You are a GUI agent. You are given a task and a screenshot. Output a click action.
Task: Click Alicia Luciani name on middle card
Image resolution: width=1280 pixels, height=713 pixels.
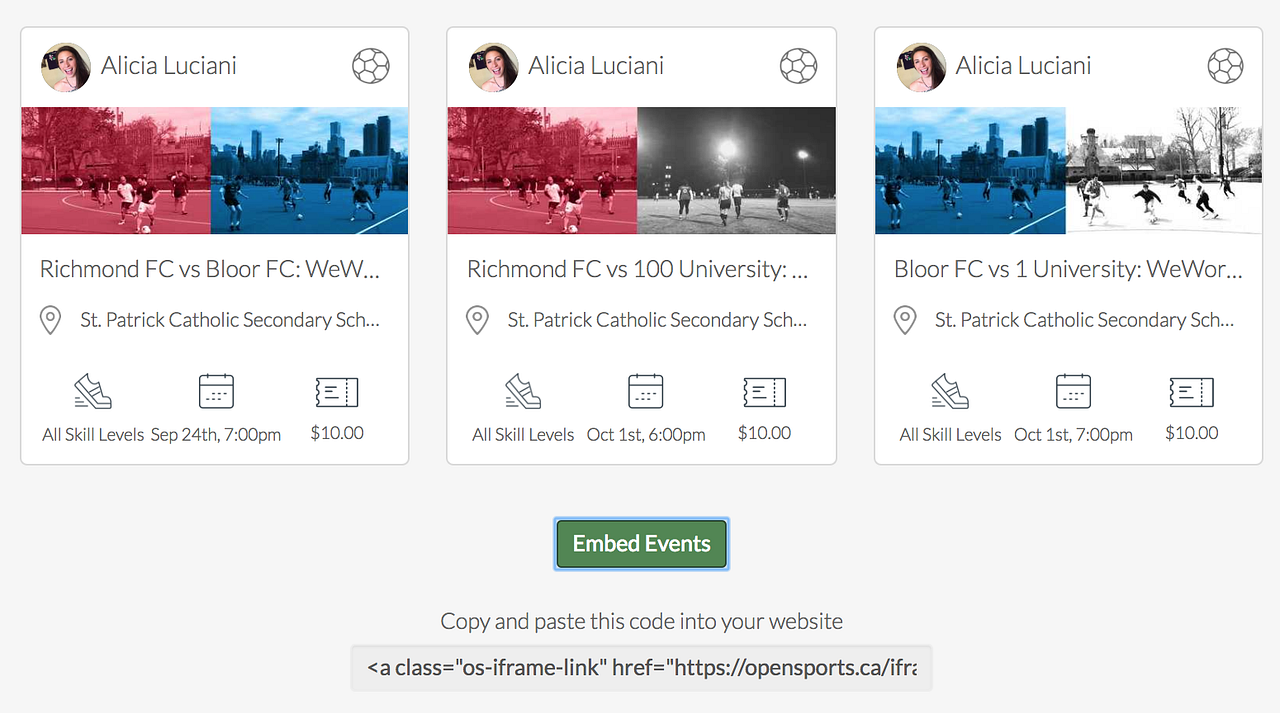[x=596, y=66]
